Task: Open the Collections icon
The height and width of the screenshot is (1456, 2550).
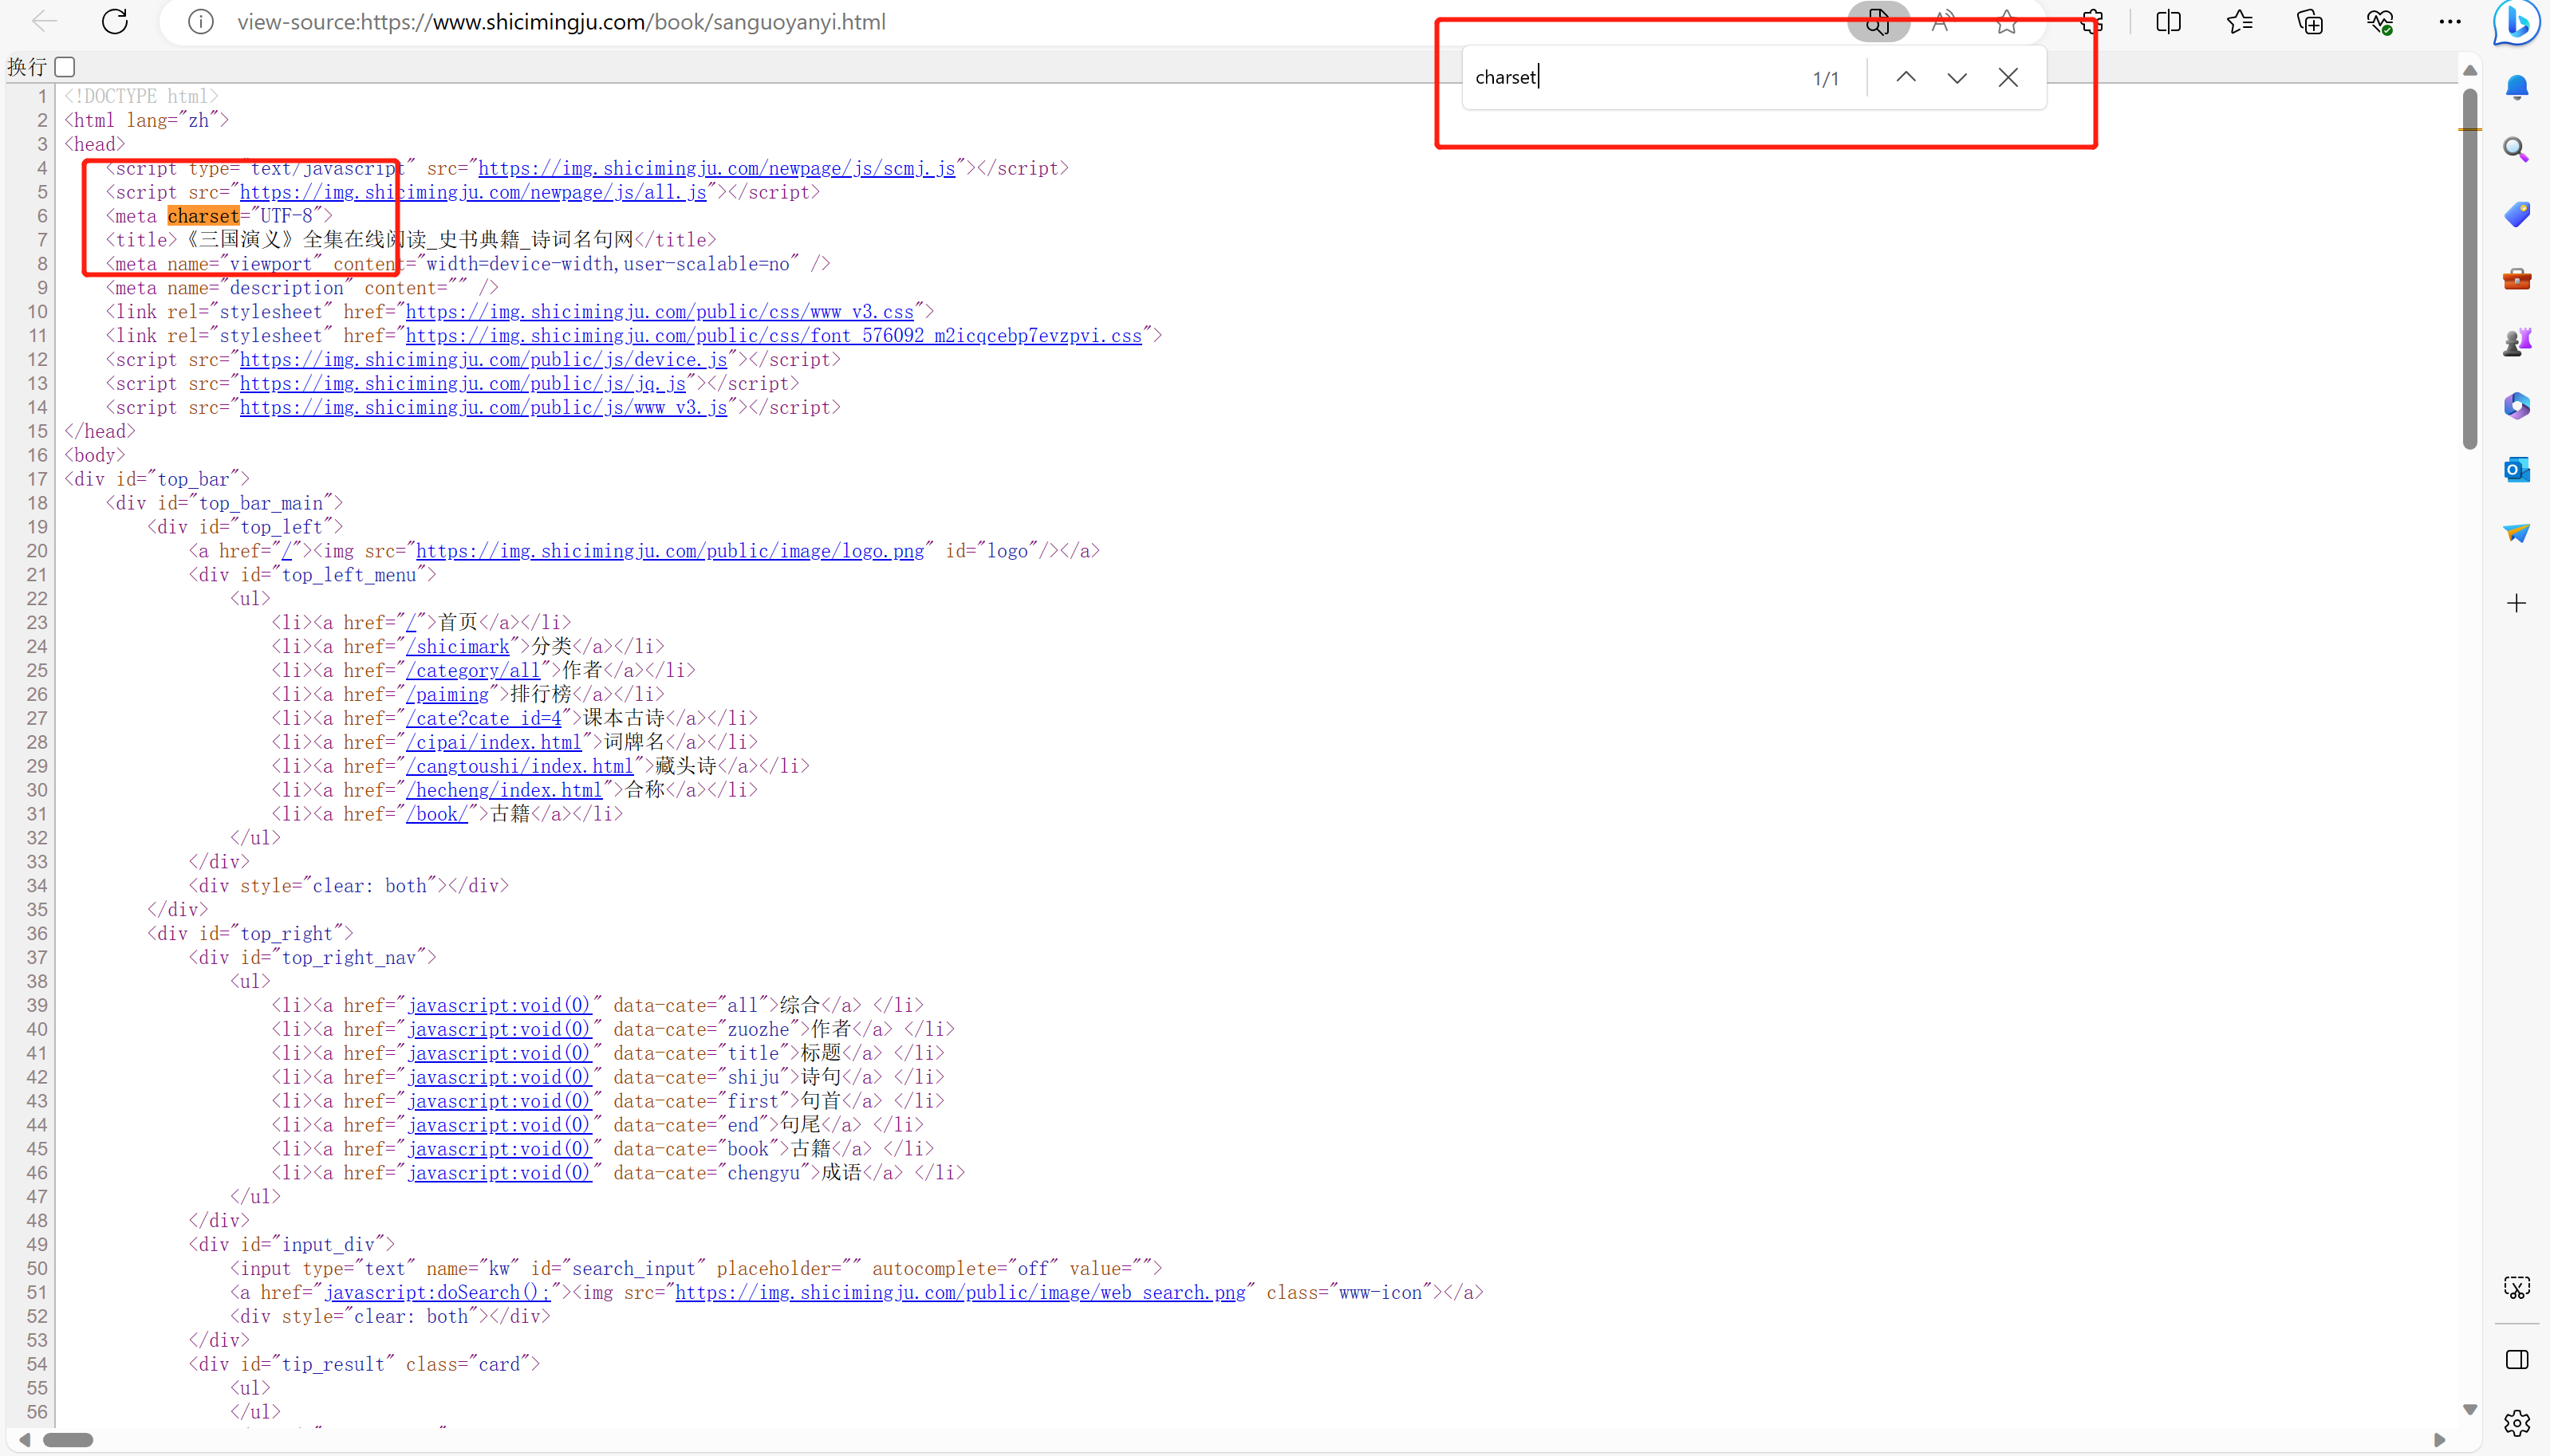Action: [x=2310, y=21]
